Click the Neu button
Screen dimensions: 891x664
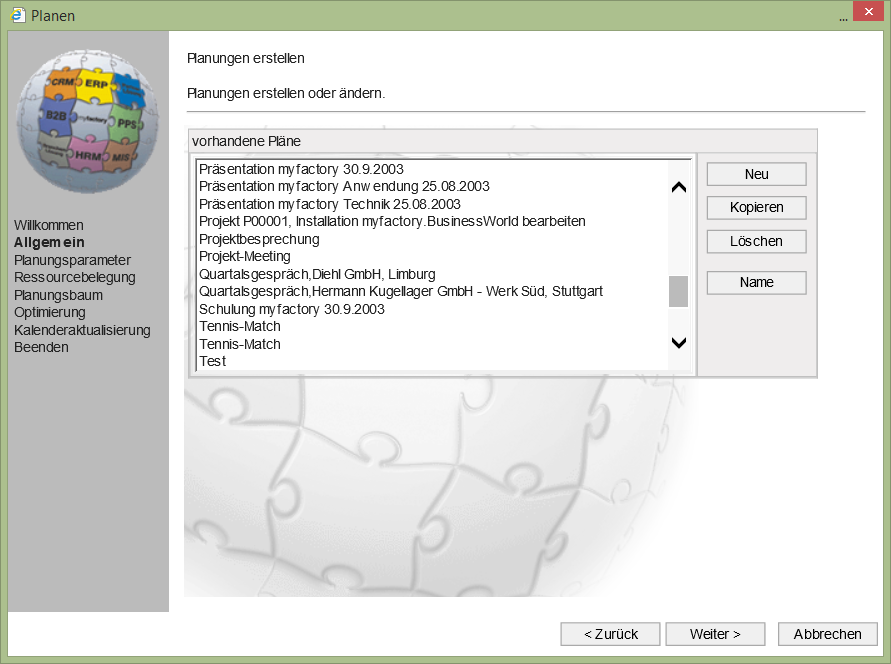[x=756, y=174]
